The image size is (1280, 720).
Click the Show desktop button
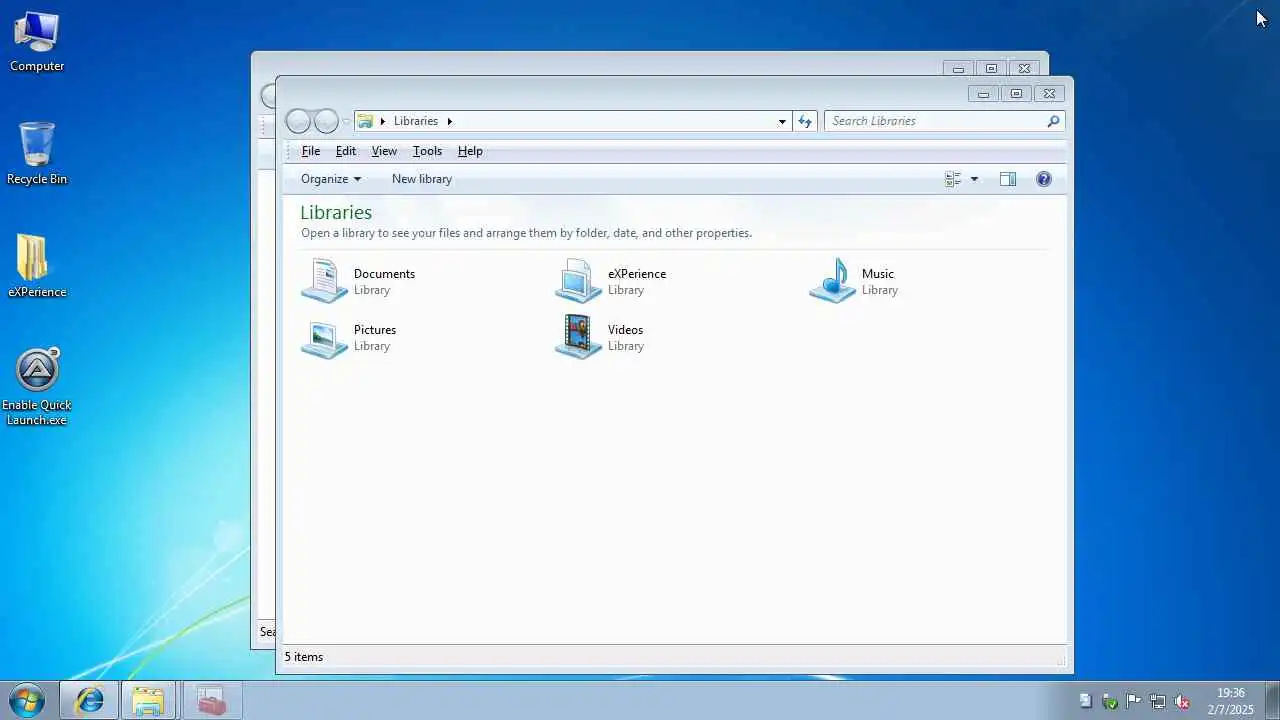tap(1272, 700)
